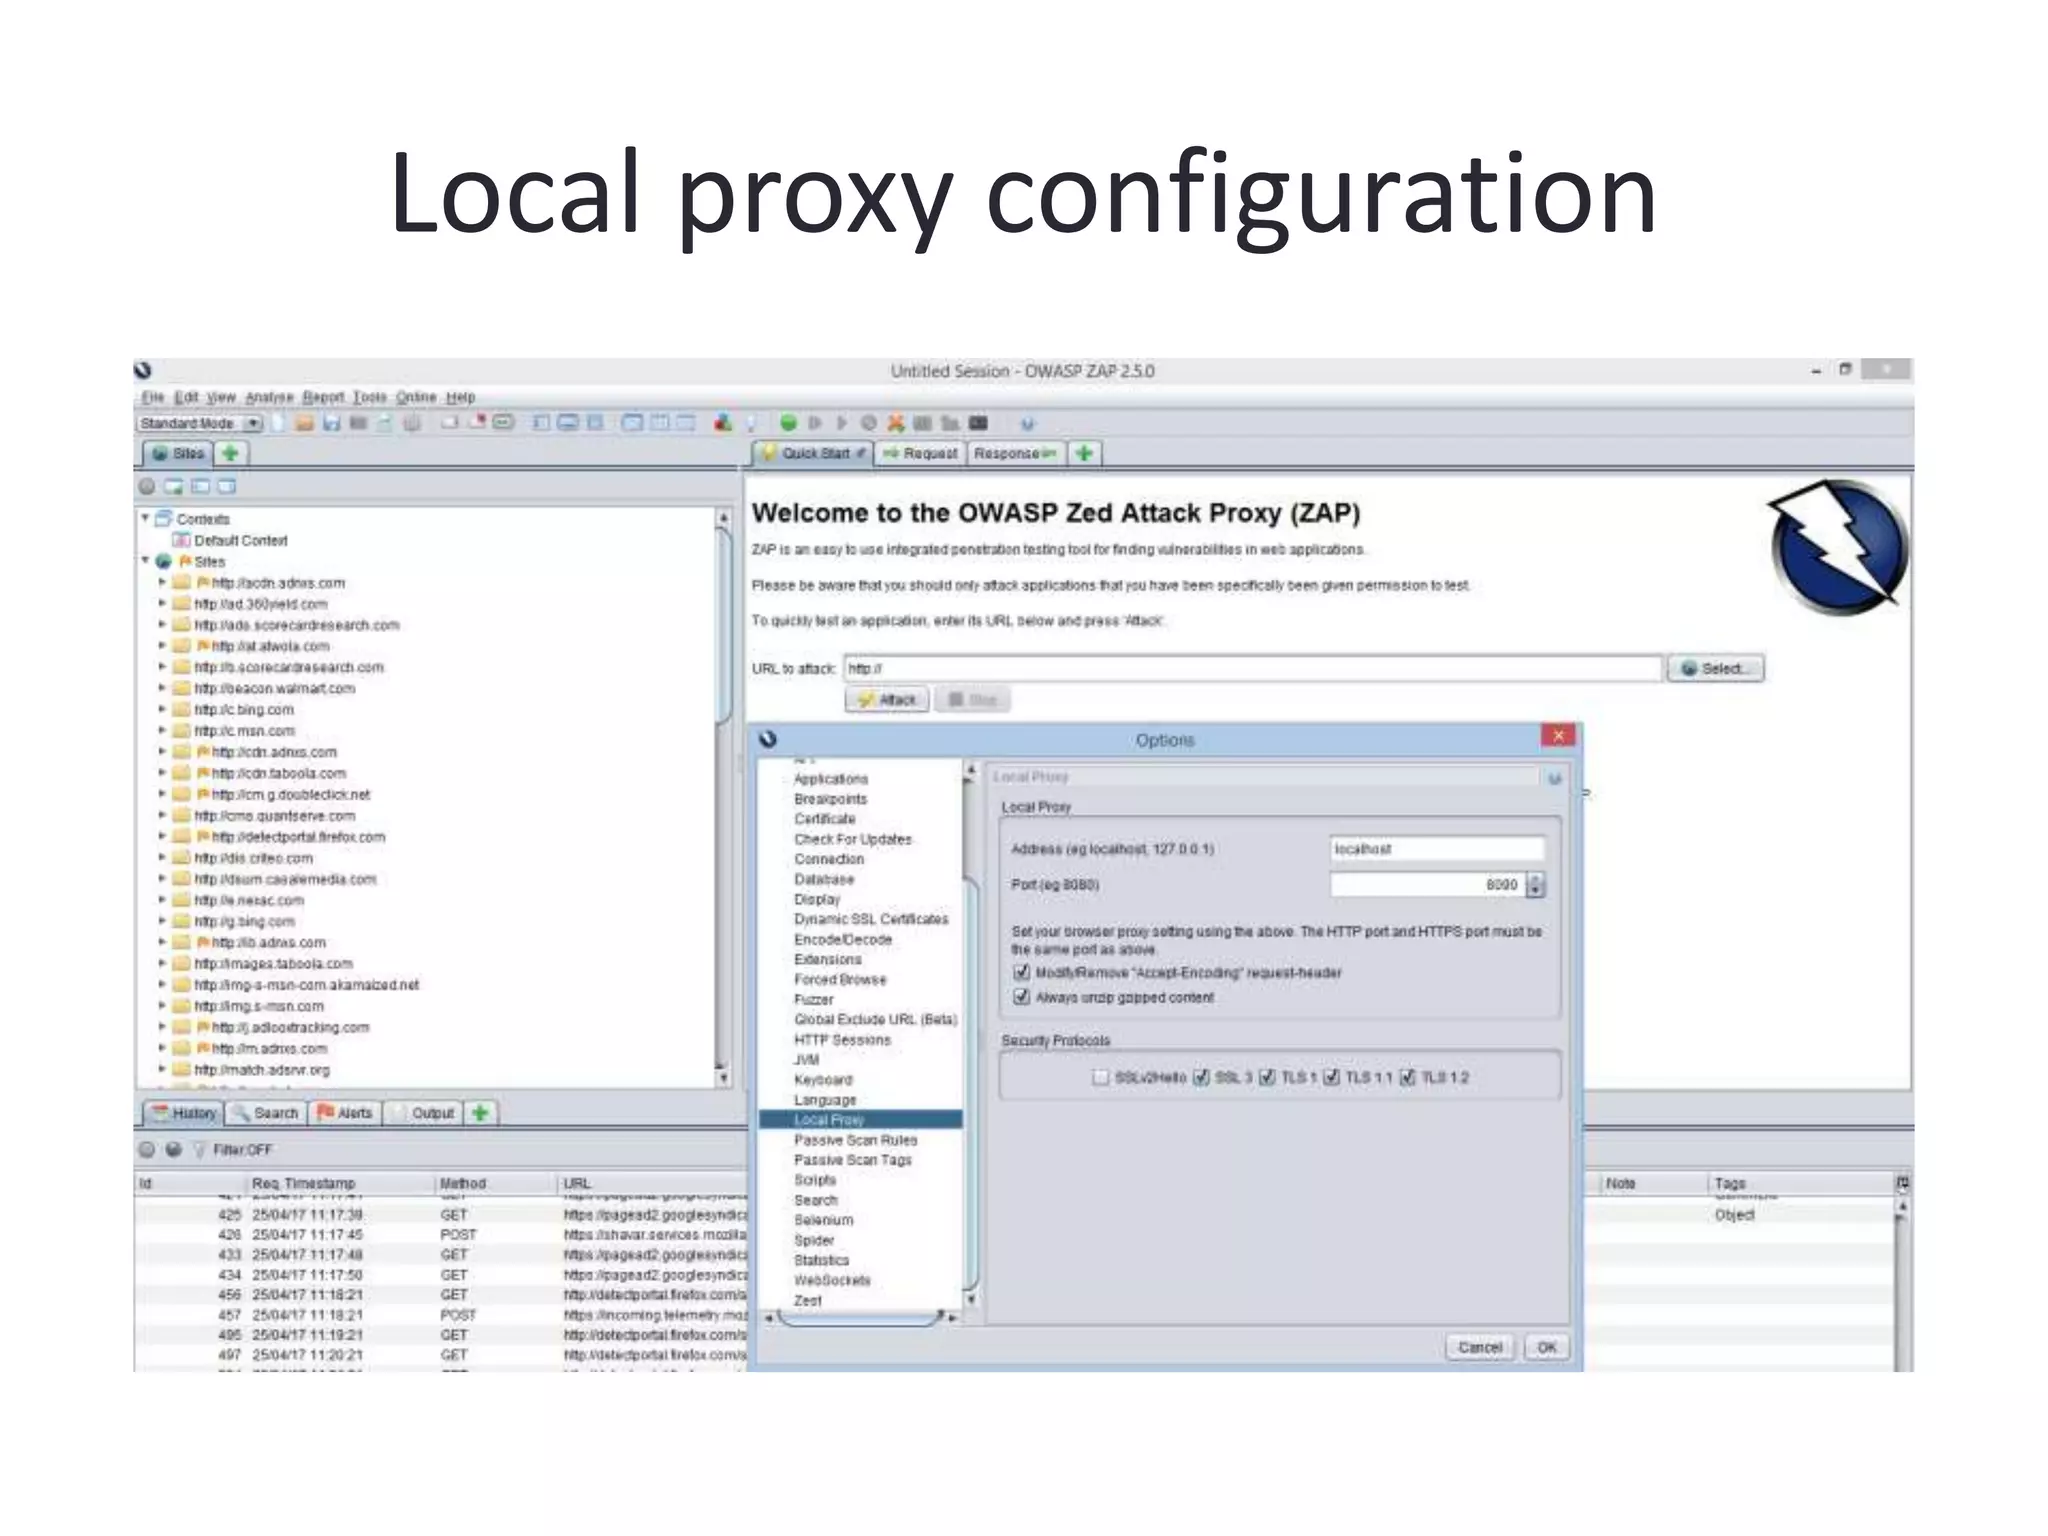Click the Expand Full layout toolbar icon
The width and height of the screenshot is (2048, 1536).
pos(594,423)
